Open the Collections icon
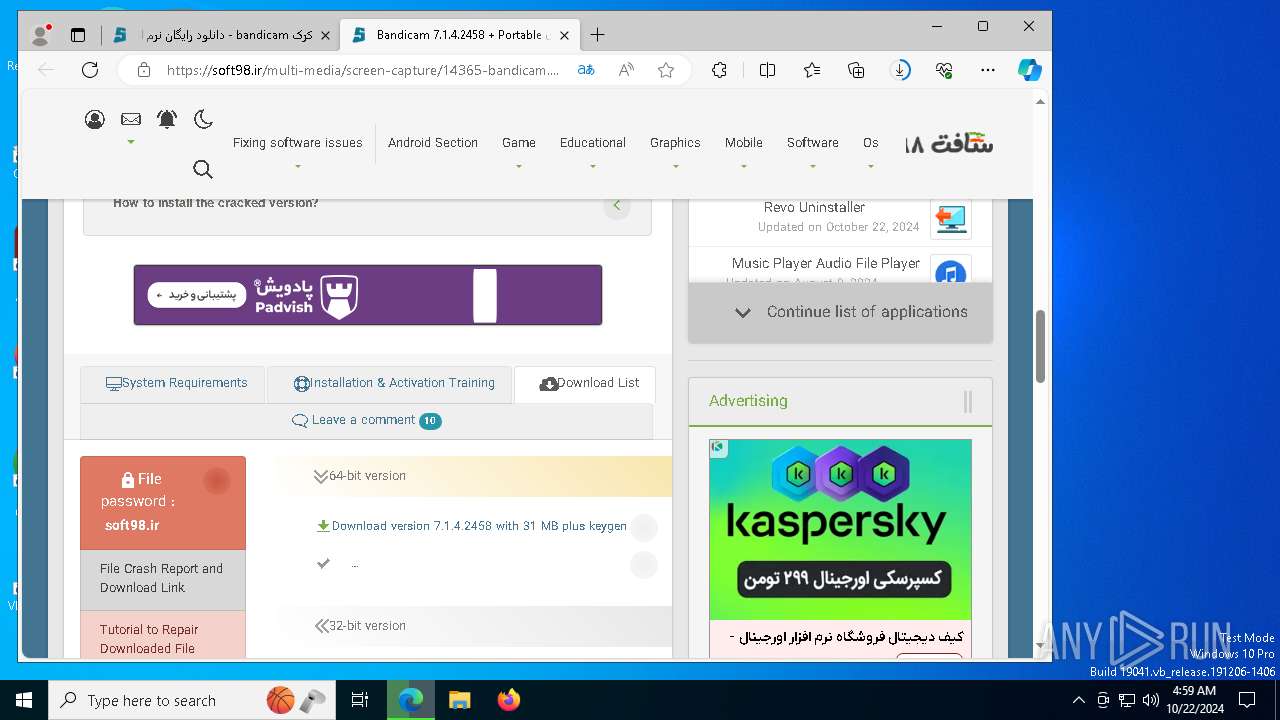Image resolution: width=1280 pixels, height=720 pixels. [856, 70]
